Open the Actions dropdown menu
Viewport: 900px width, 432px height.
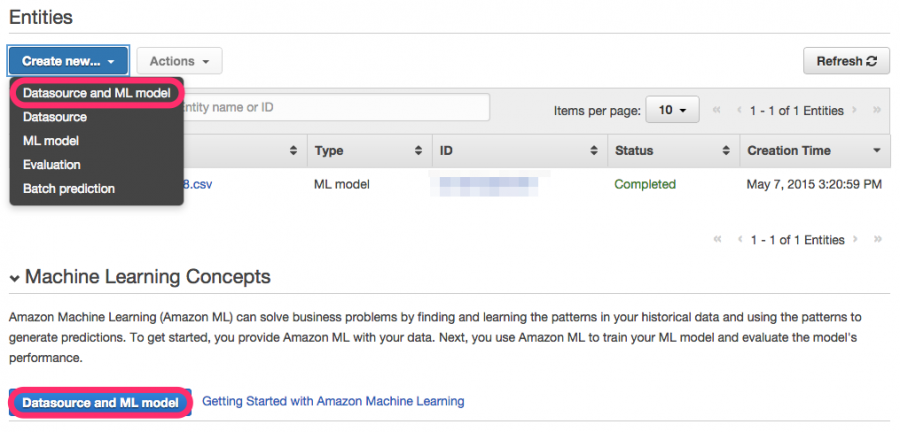pos(179,61)
